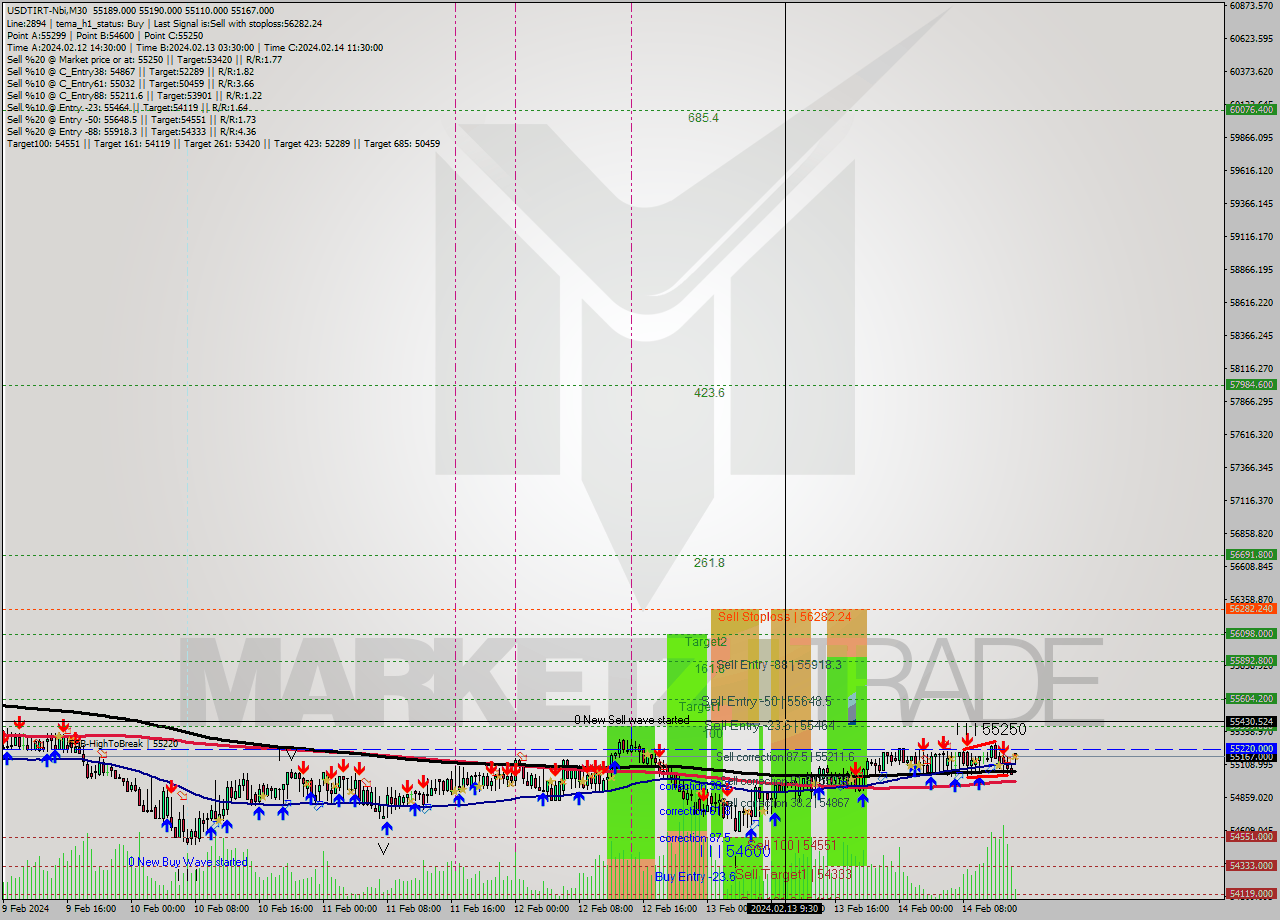Select the 'Line:2894 | tema_h1_status: Buy' info line
This screenshot has height=920, width=1280.
coord(164,23)
